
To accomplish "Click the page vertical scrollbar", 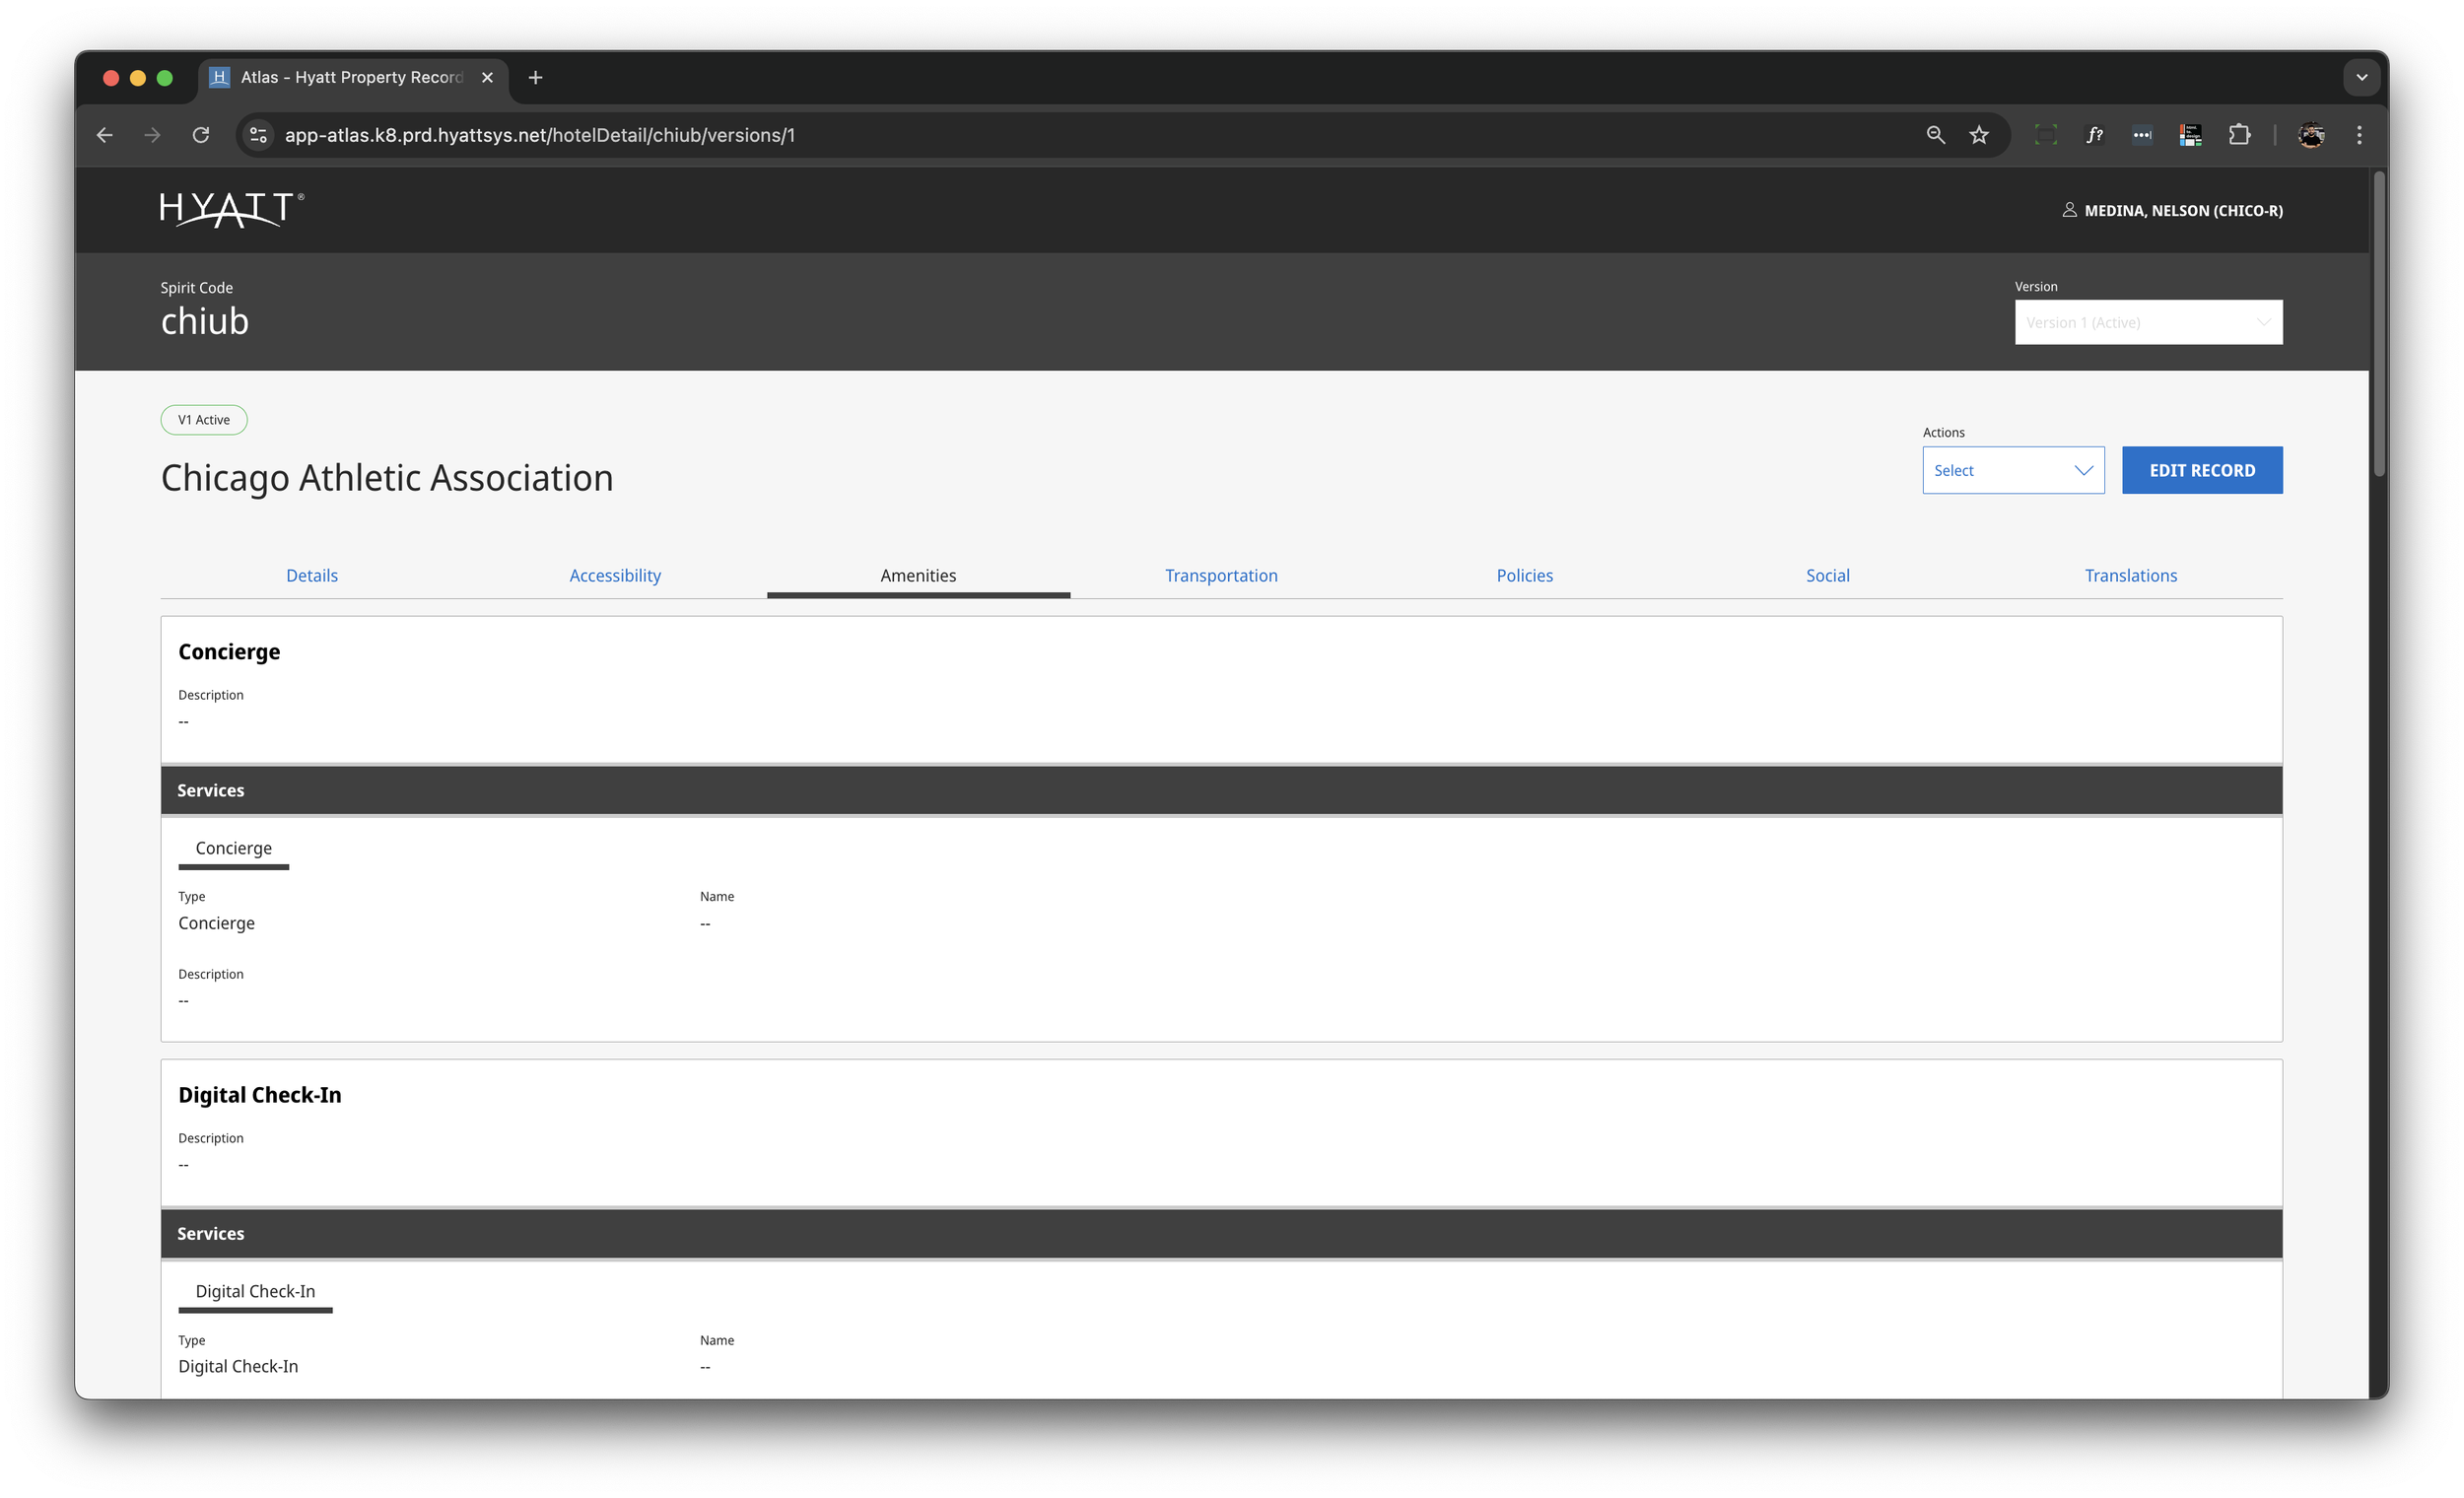I will click(x=2378, y=325).
